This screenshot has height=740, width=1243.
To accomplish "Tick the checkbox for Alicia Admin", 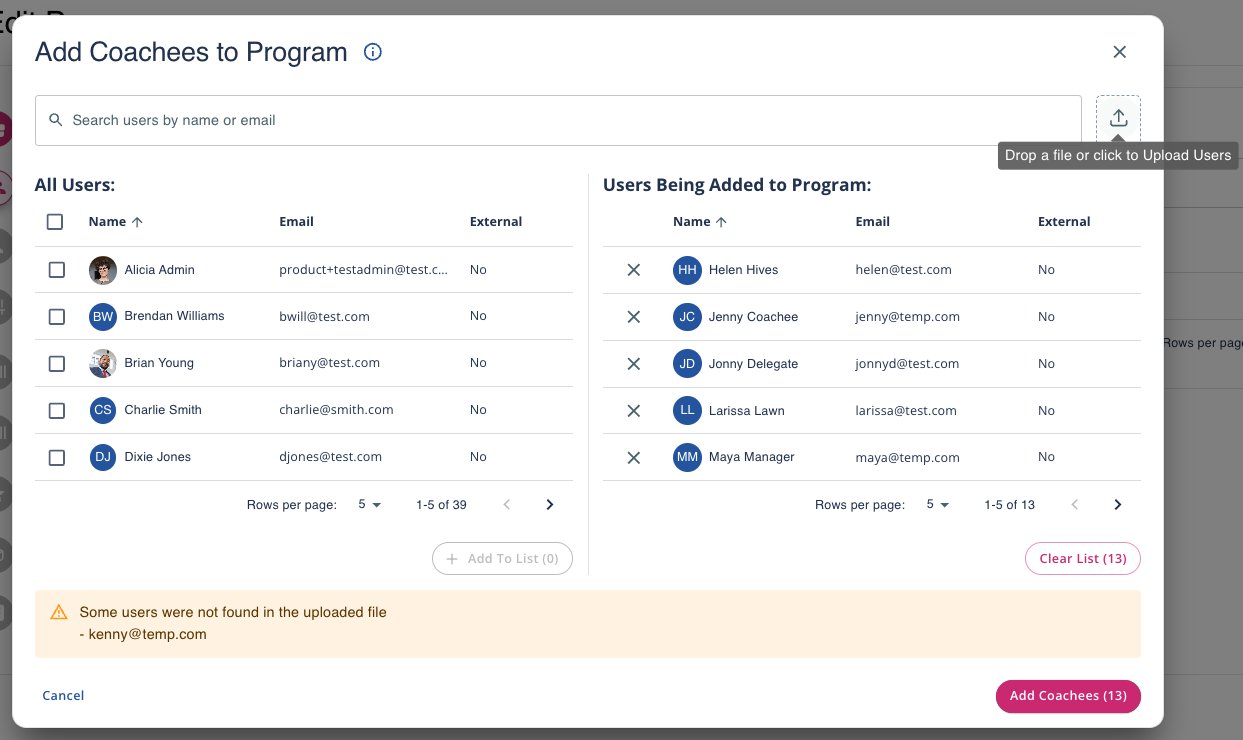I will point(57,270).
